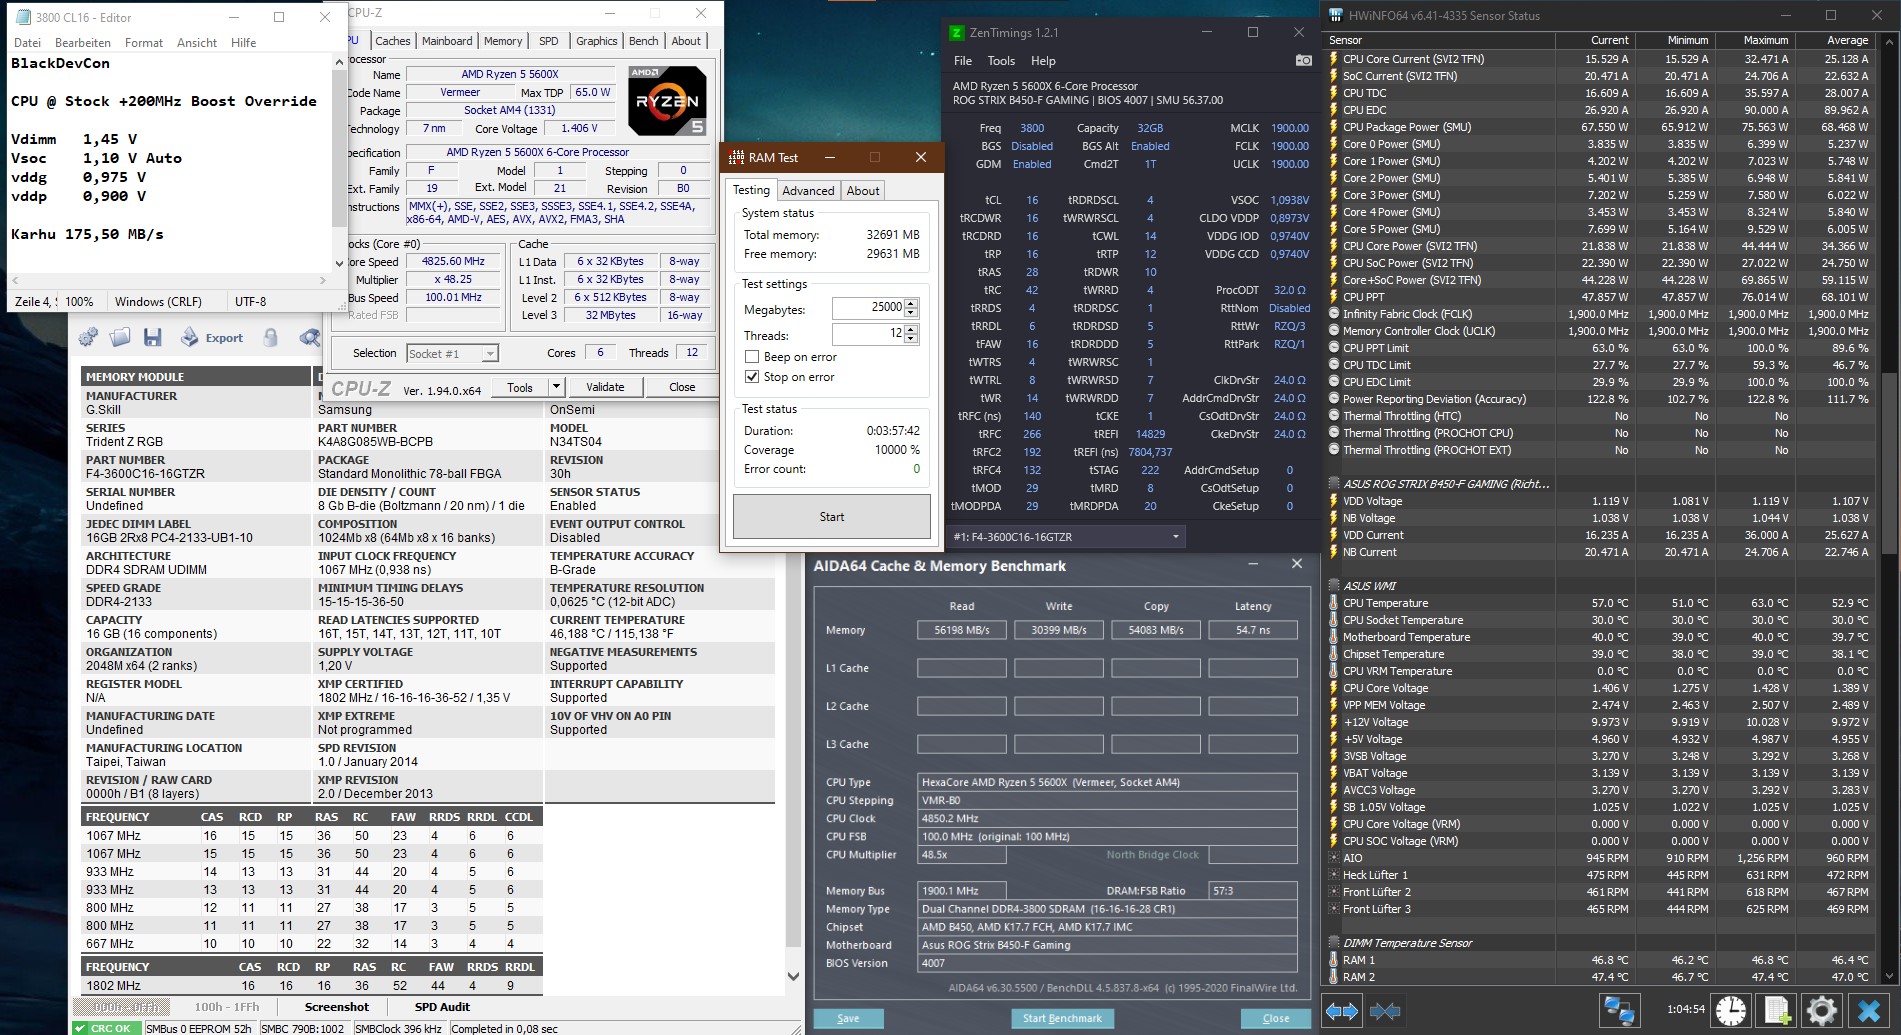Increase the Megabytes value with up arrow

pyautogui.click(x=911, y=303)
